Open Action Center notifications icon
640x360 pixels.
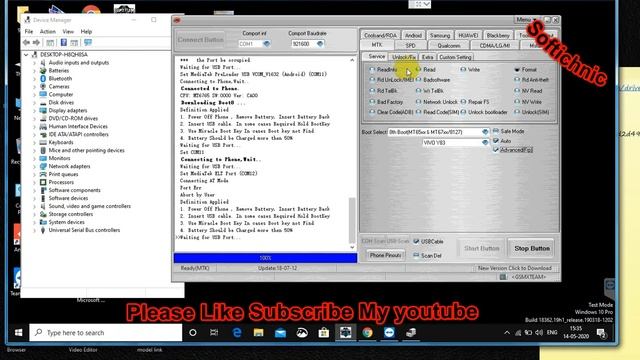click(601, 333)
